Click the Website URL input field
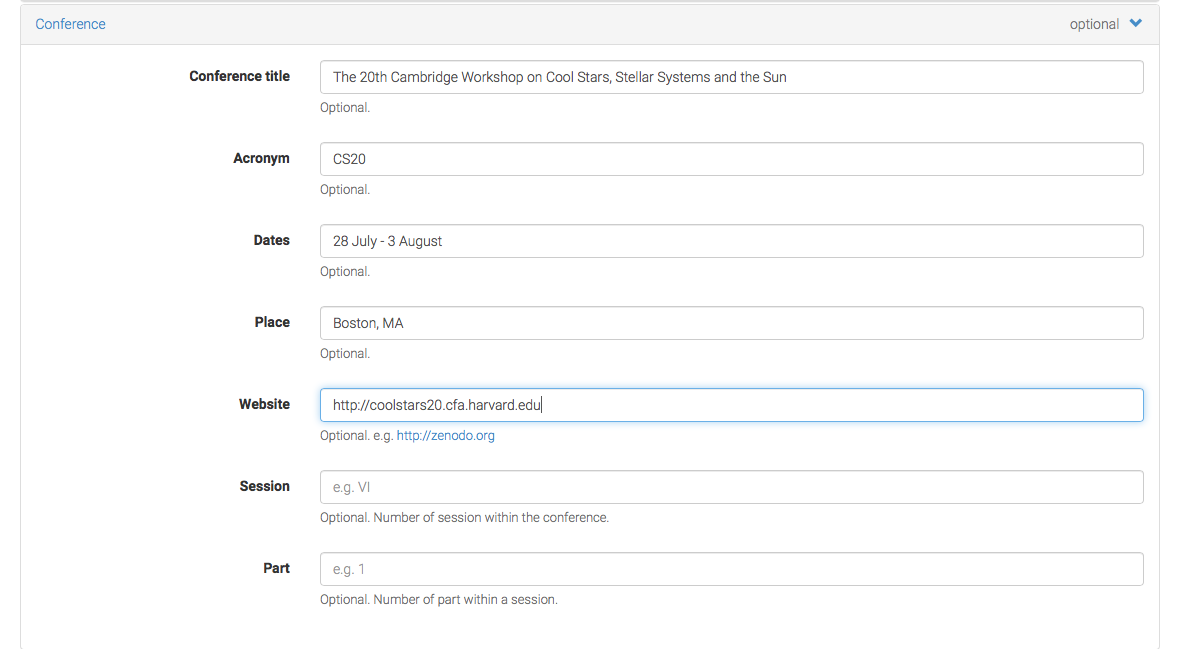The width and height of the screenshot is (1184, 649). tap(731, 405)
